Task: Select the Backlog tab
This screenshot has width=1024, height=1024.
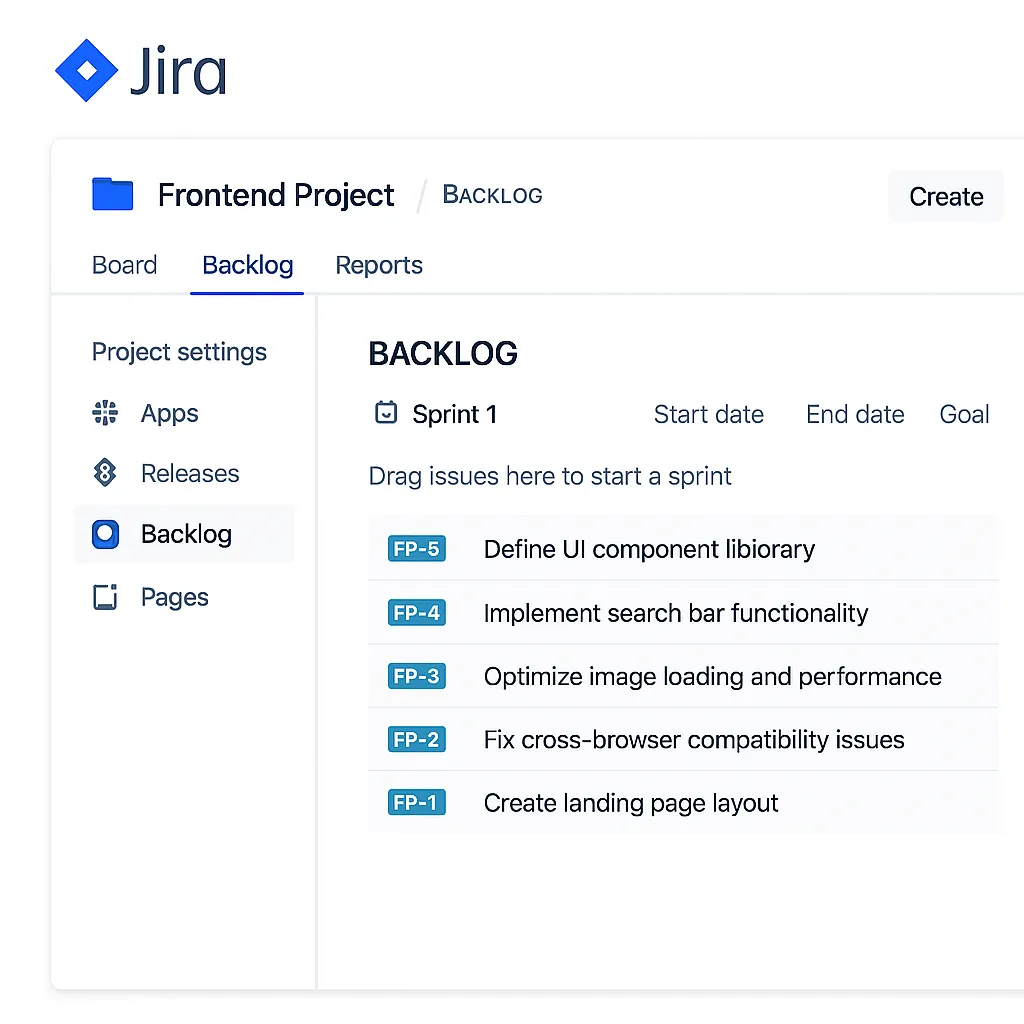Action: click(248, 266)
